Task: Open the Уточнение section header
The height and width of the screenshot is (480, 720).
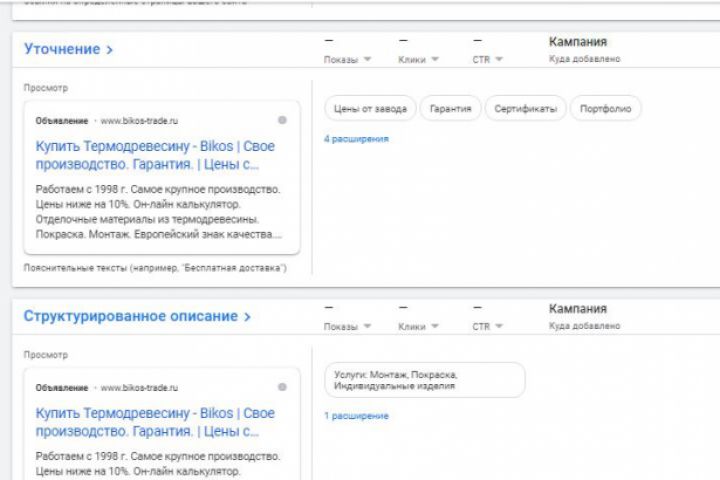Action: (x=68, y=49)
